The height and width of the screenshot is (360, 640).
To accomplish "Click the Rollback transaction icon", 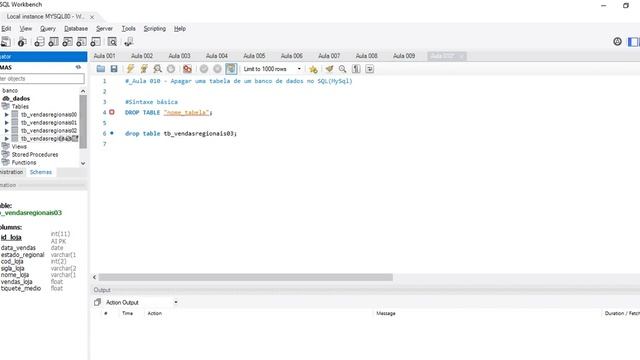I will click(217, 69).
